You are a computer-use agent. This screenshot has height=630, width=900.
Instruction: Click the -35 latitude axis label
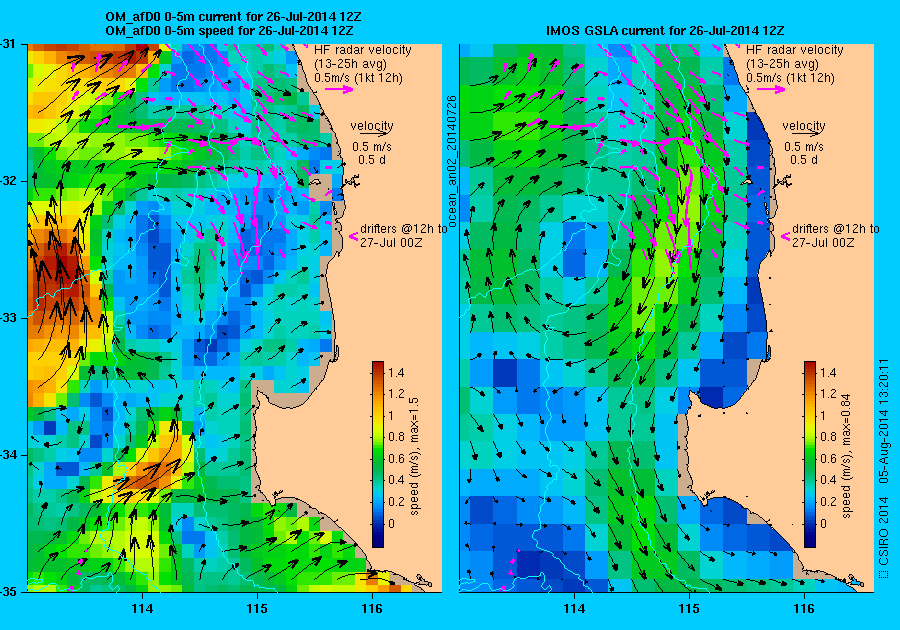pos(8,592)
